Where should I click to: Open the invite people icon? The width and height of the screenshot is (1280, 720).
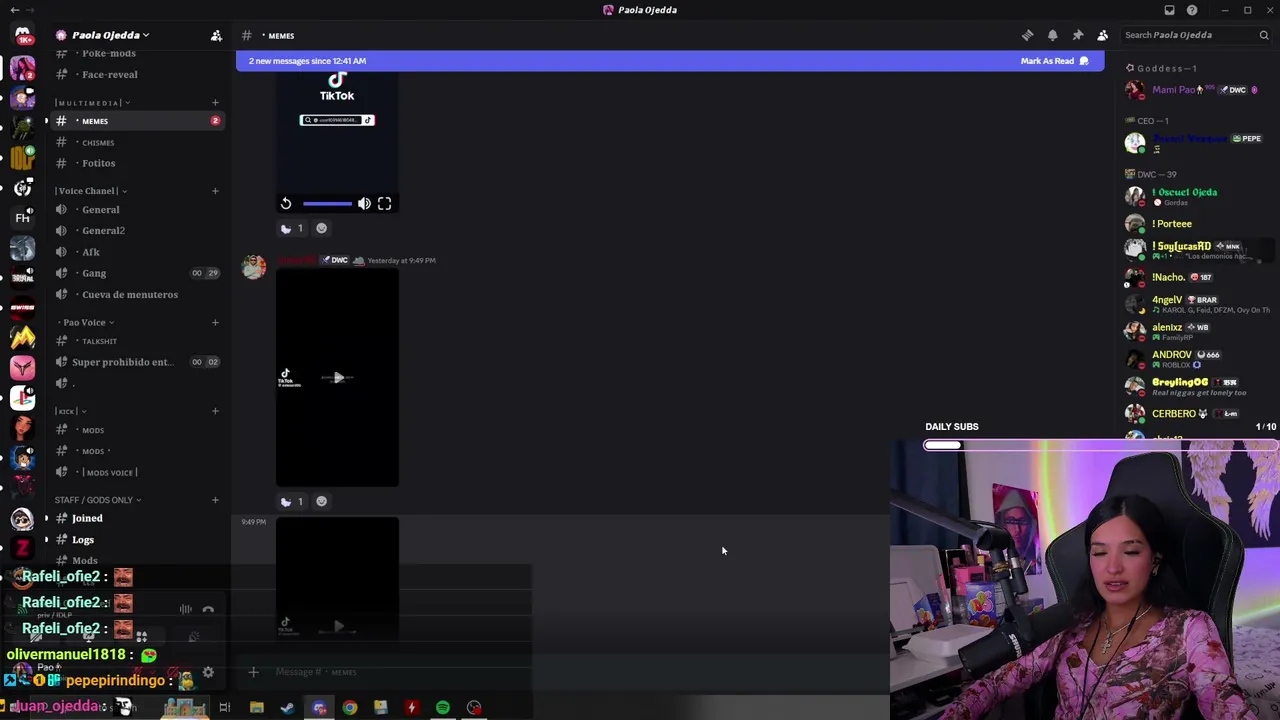click(216, 36)
